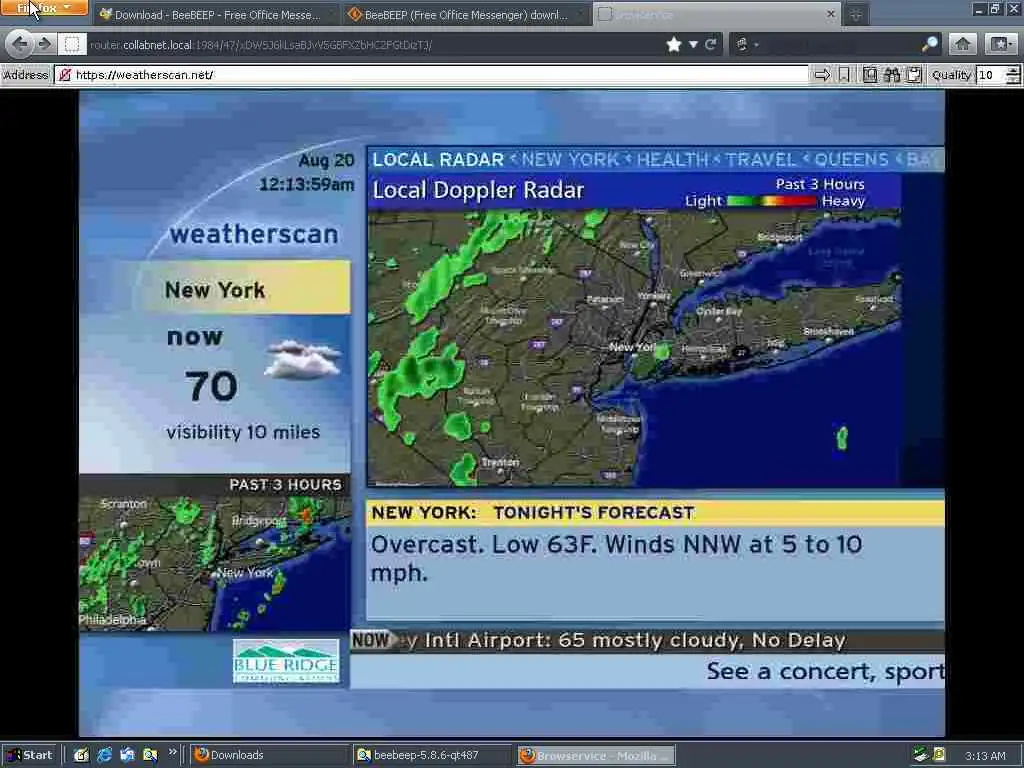Click the 3:13 AM taskbar clock

coord(985,756)
